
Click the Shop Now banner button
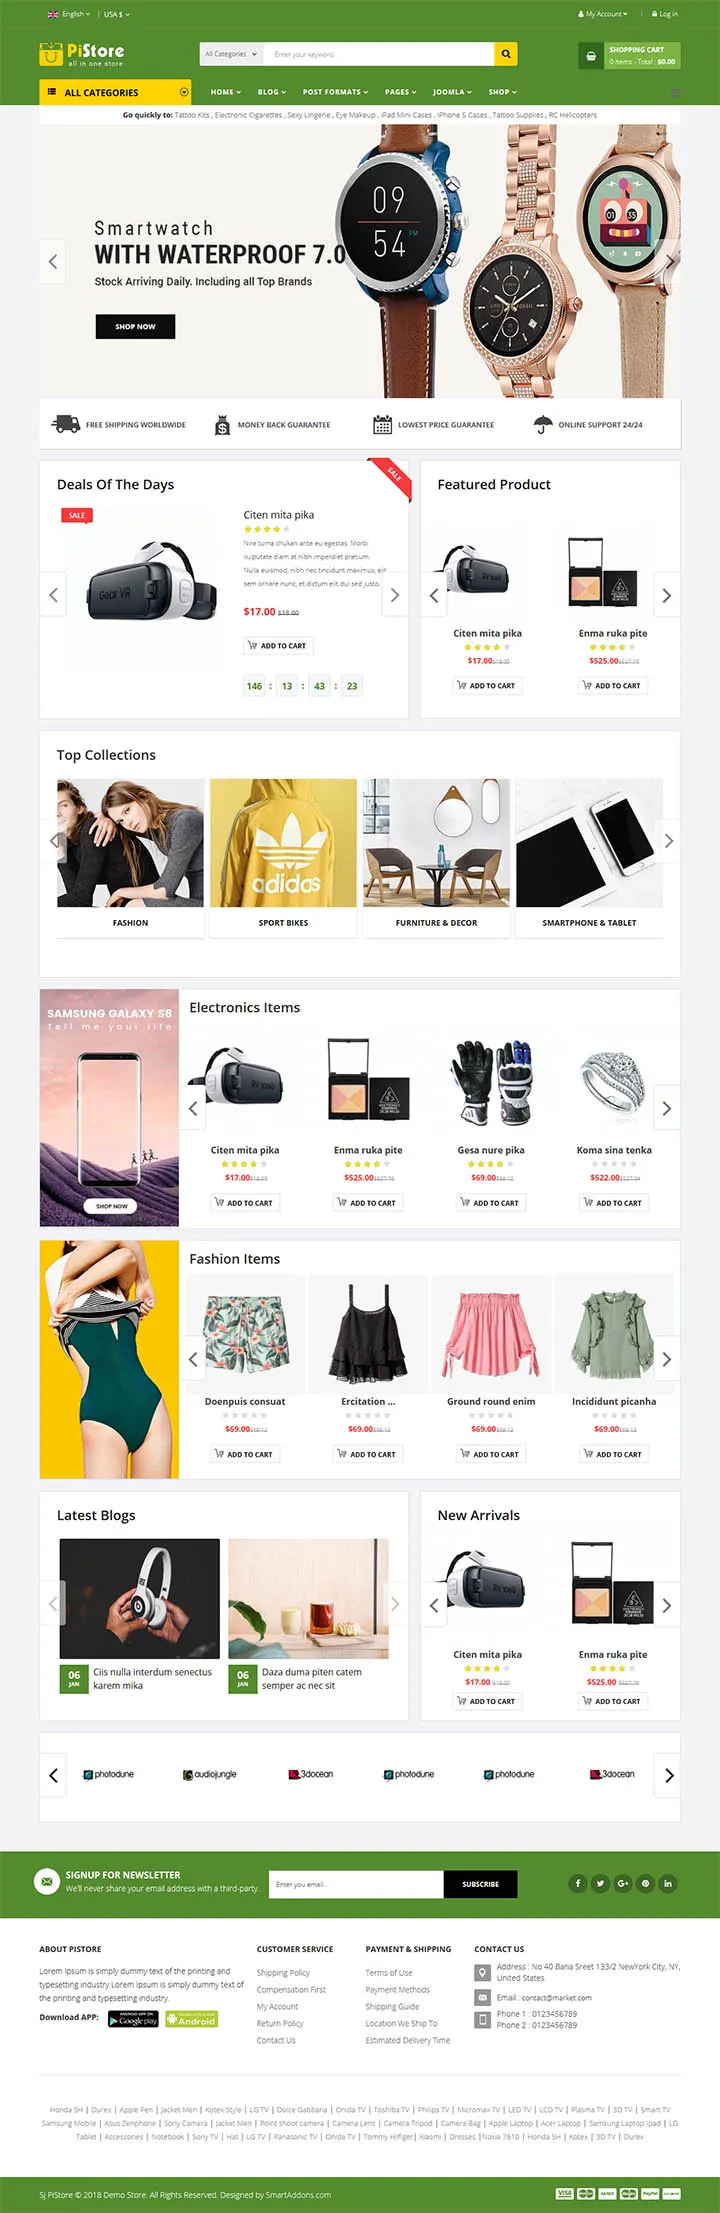click(x=135, y=326)
